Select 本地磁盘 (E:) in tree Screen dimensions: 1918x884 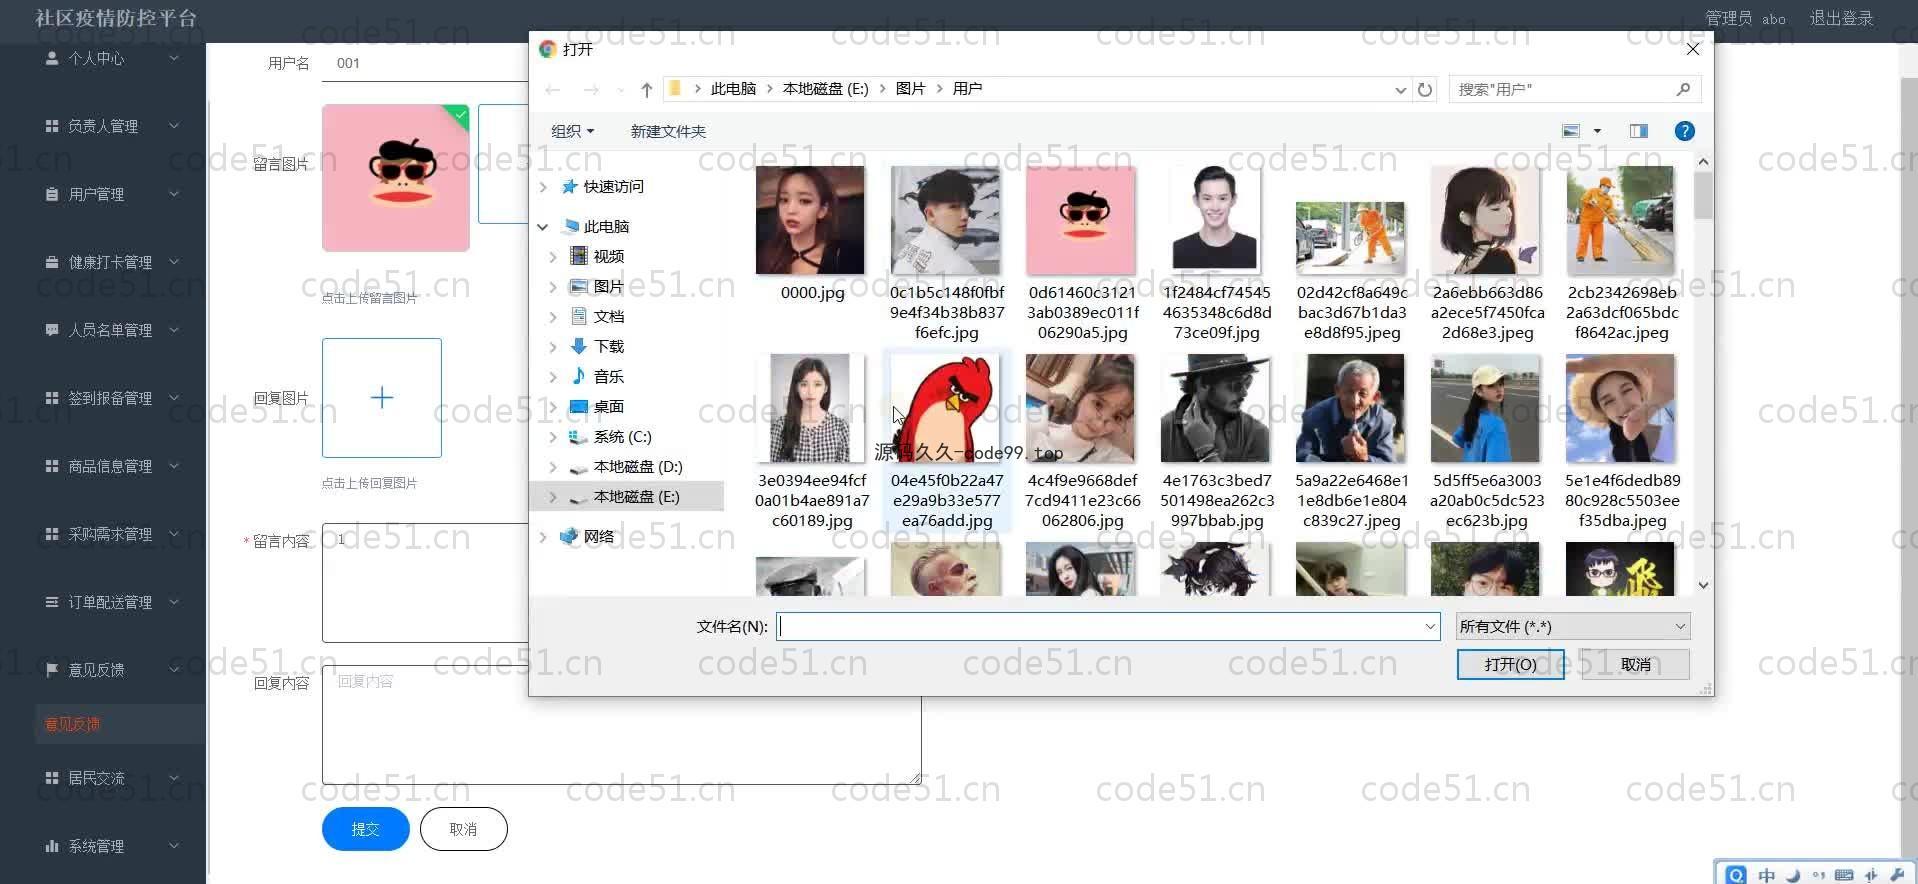pyautogui.click(x=636, y=497)
